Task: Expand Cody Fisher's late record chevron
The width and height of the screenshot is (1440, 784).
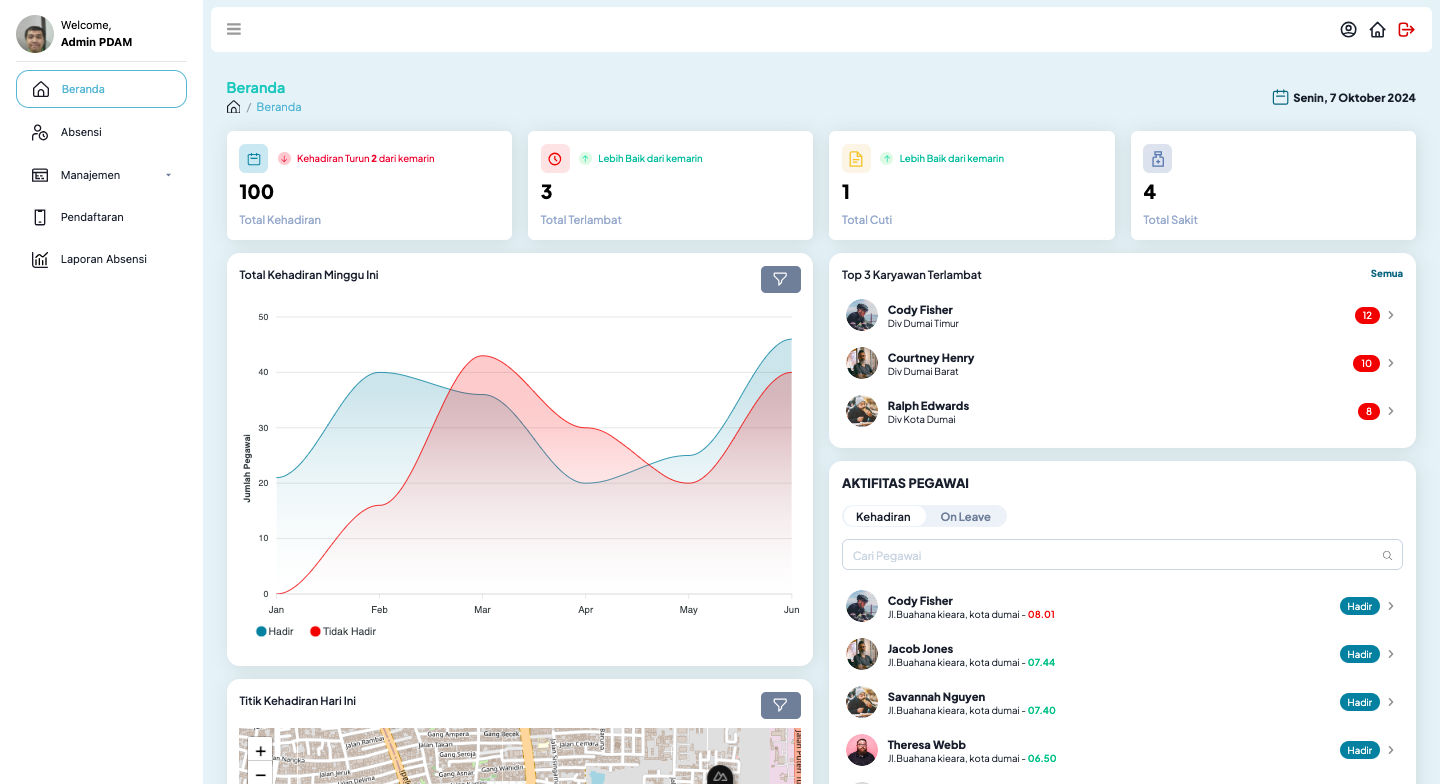Action: [1391, 315]
